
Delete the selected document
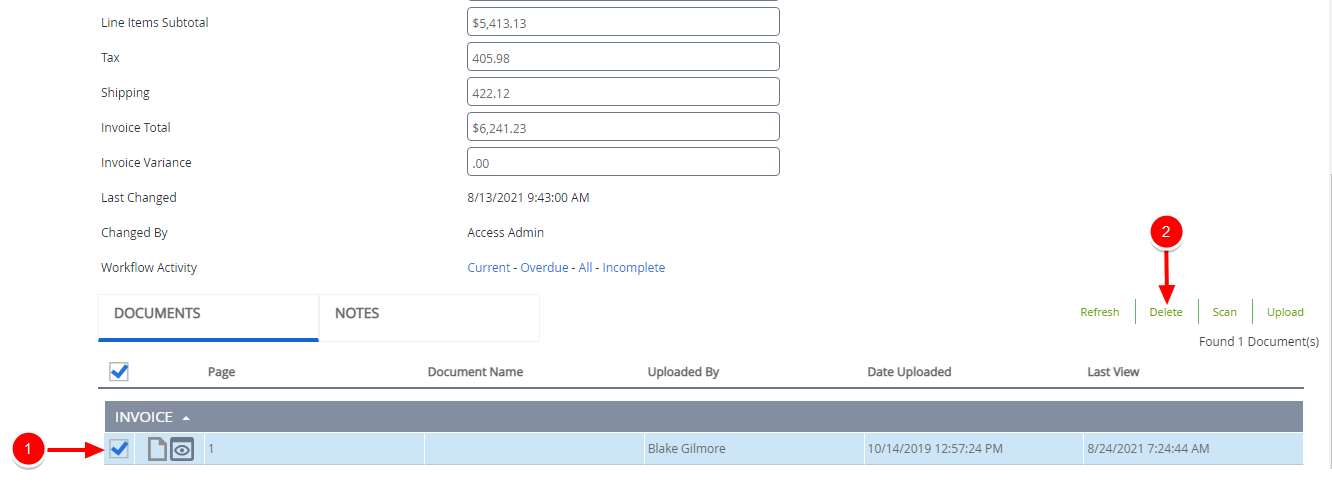click(1165, 312)
